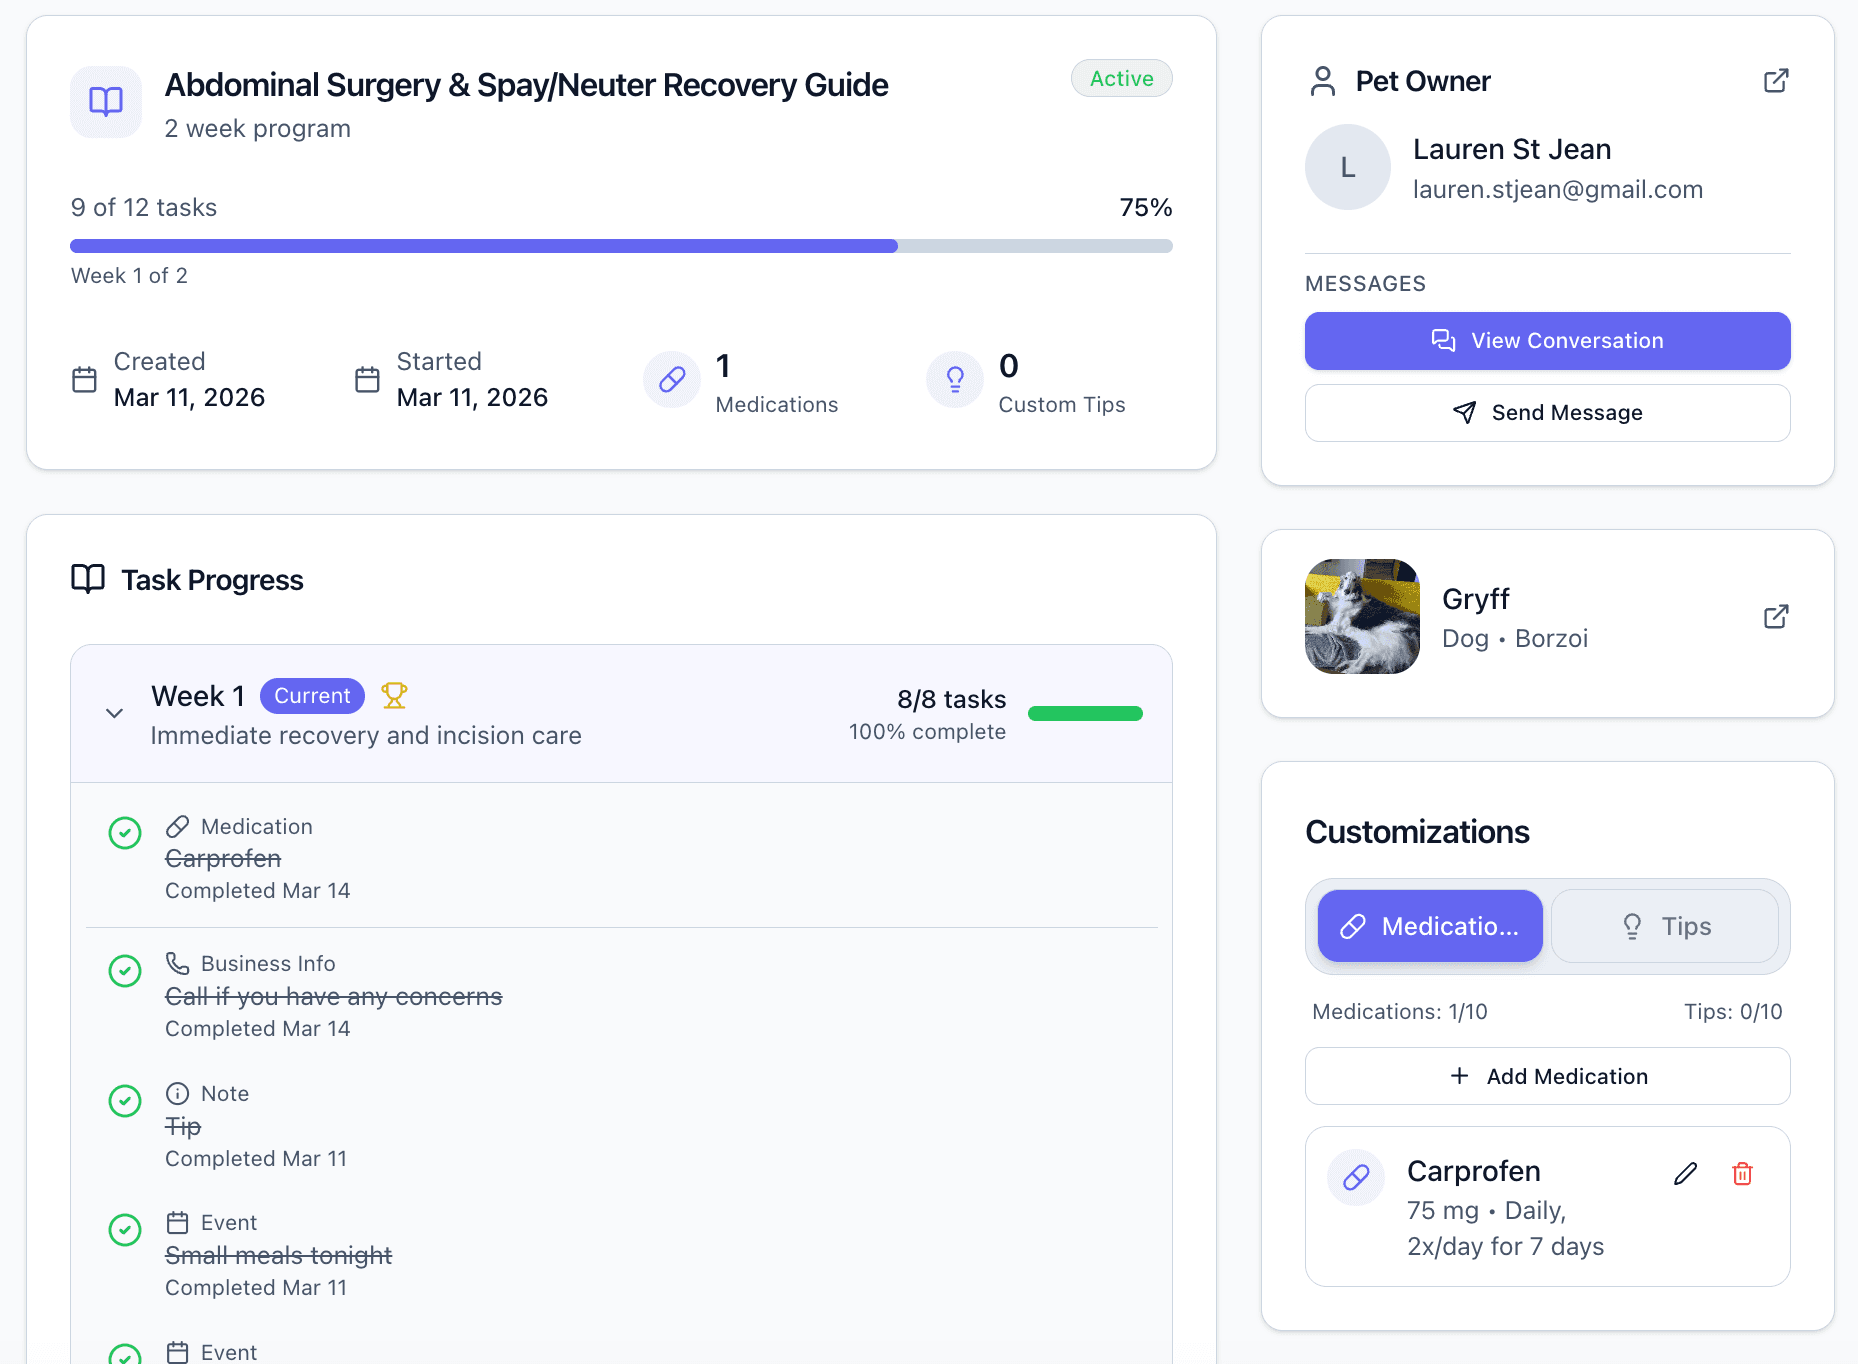Uncheck the completed Tip note task

125,1101
